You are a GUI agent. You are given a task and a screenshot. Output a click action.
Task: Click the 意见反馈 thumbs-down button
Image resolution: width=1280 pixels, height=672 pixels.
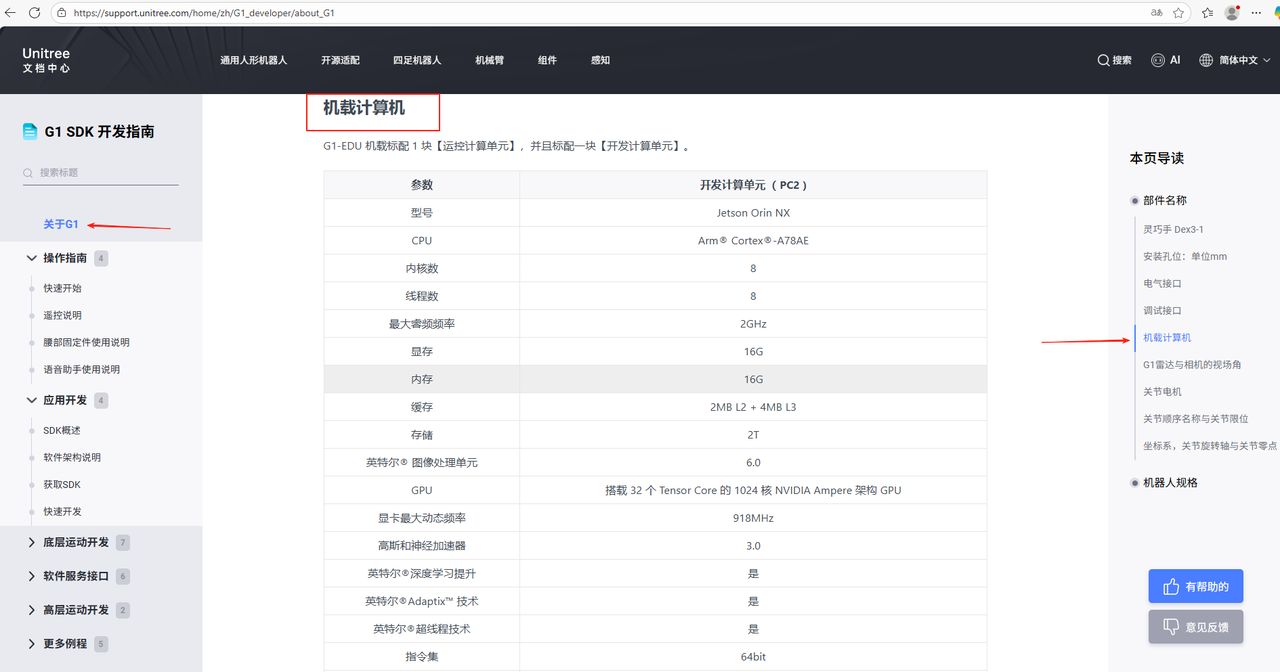point(1196,627)
